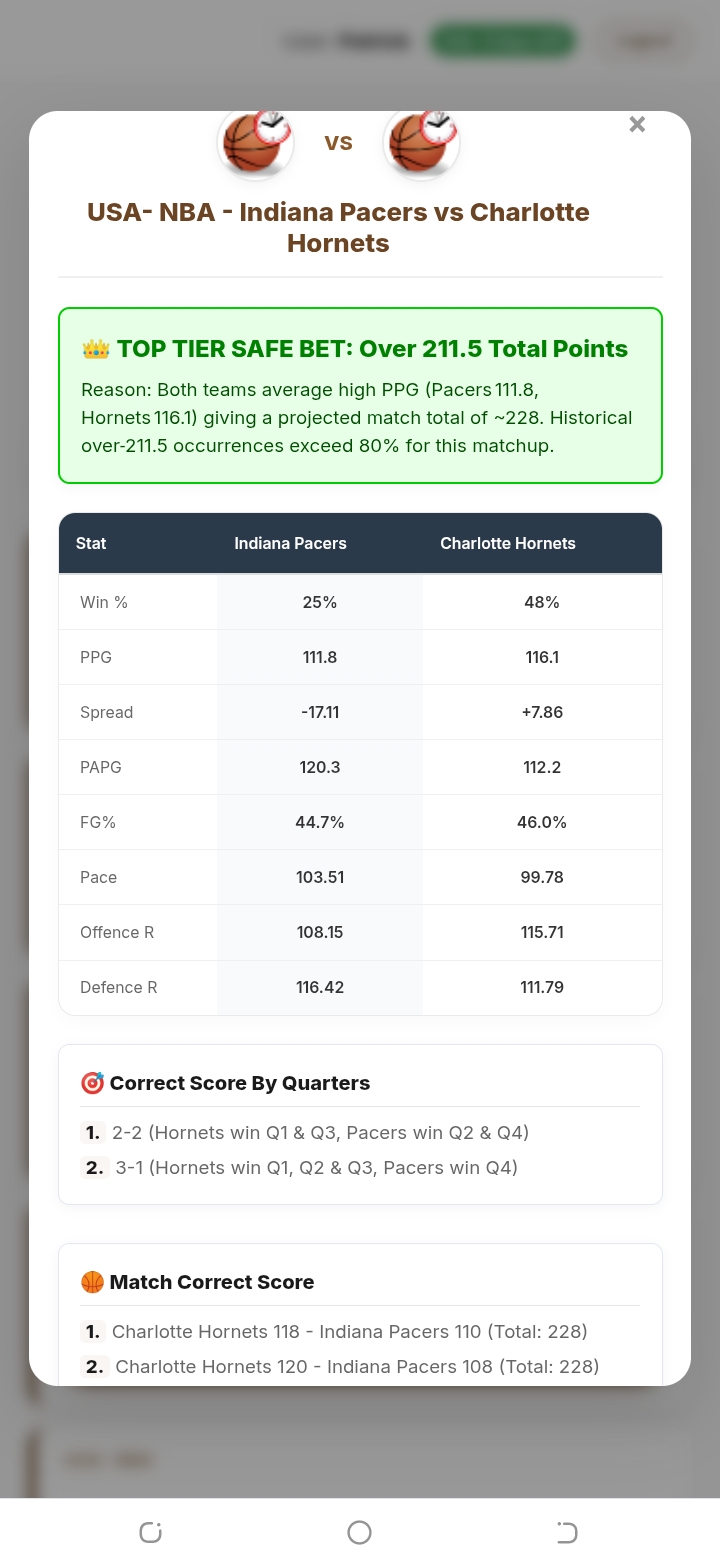Click the blurred green button behind the popup
The width and height of the screenshot is (720, 1566).
tap(502, 41)
